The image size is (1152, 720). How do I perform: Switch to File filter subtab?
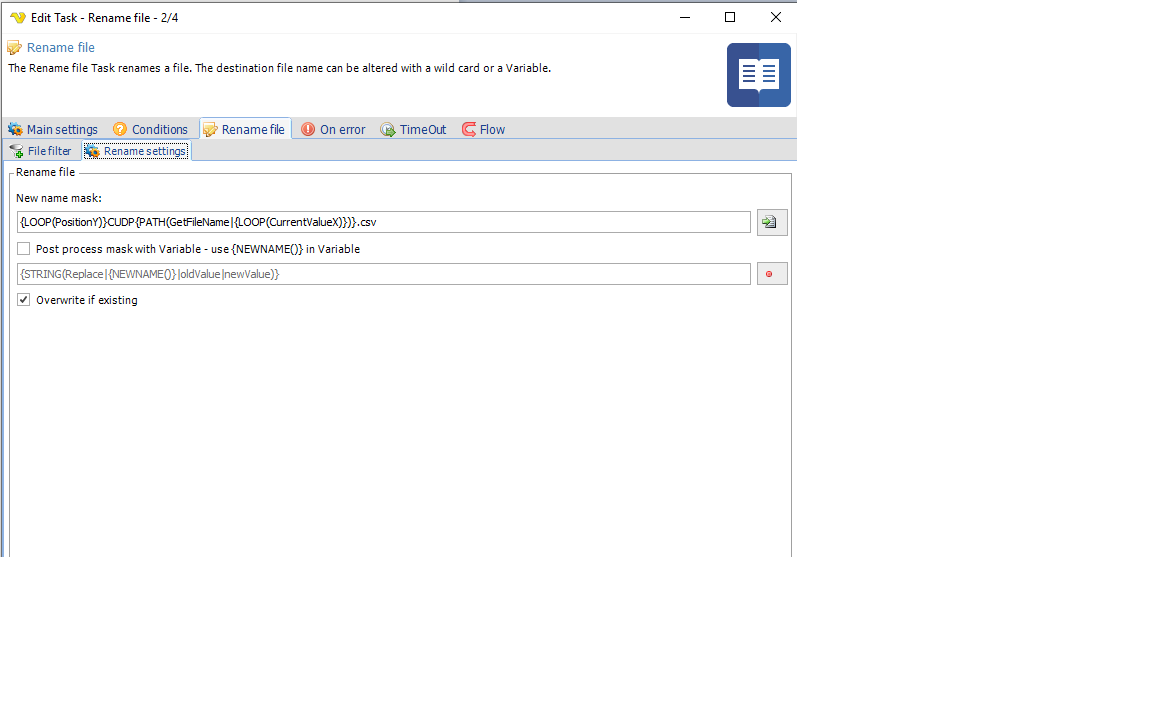pos(49,151)
